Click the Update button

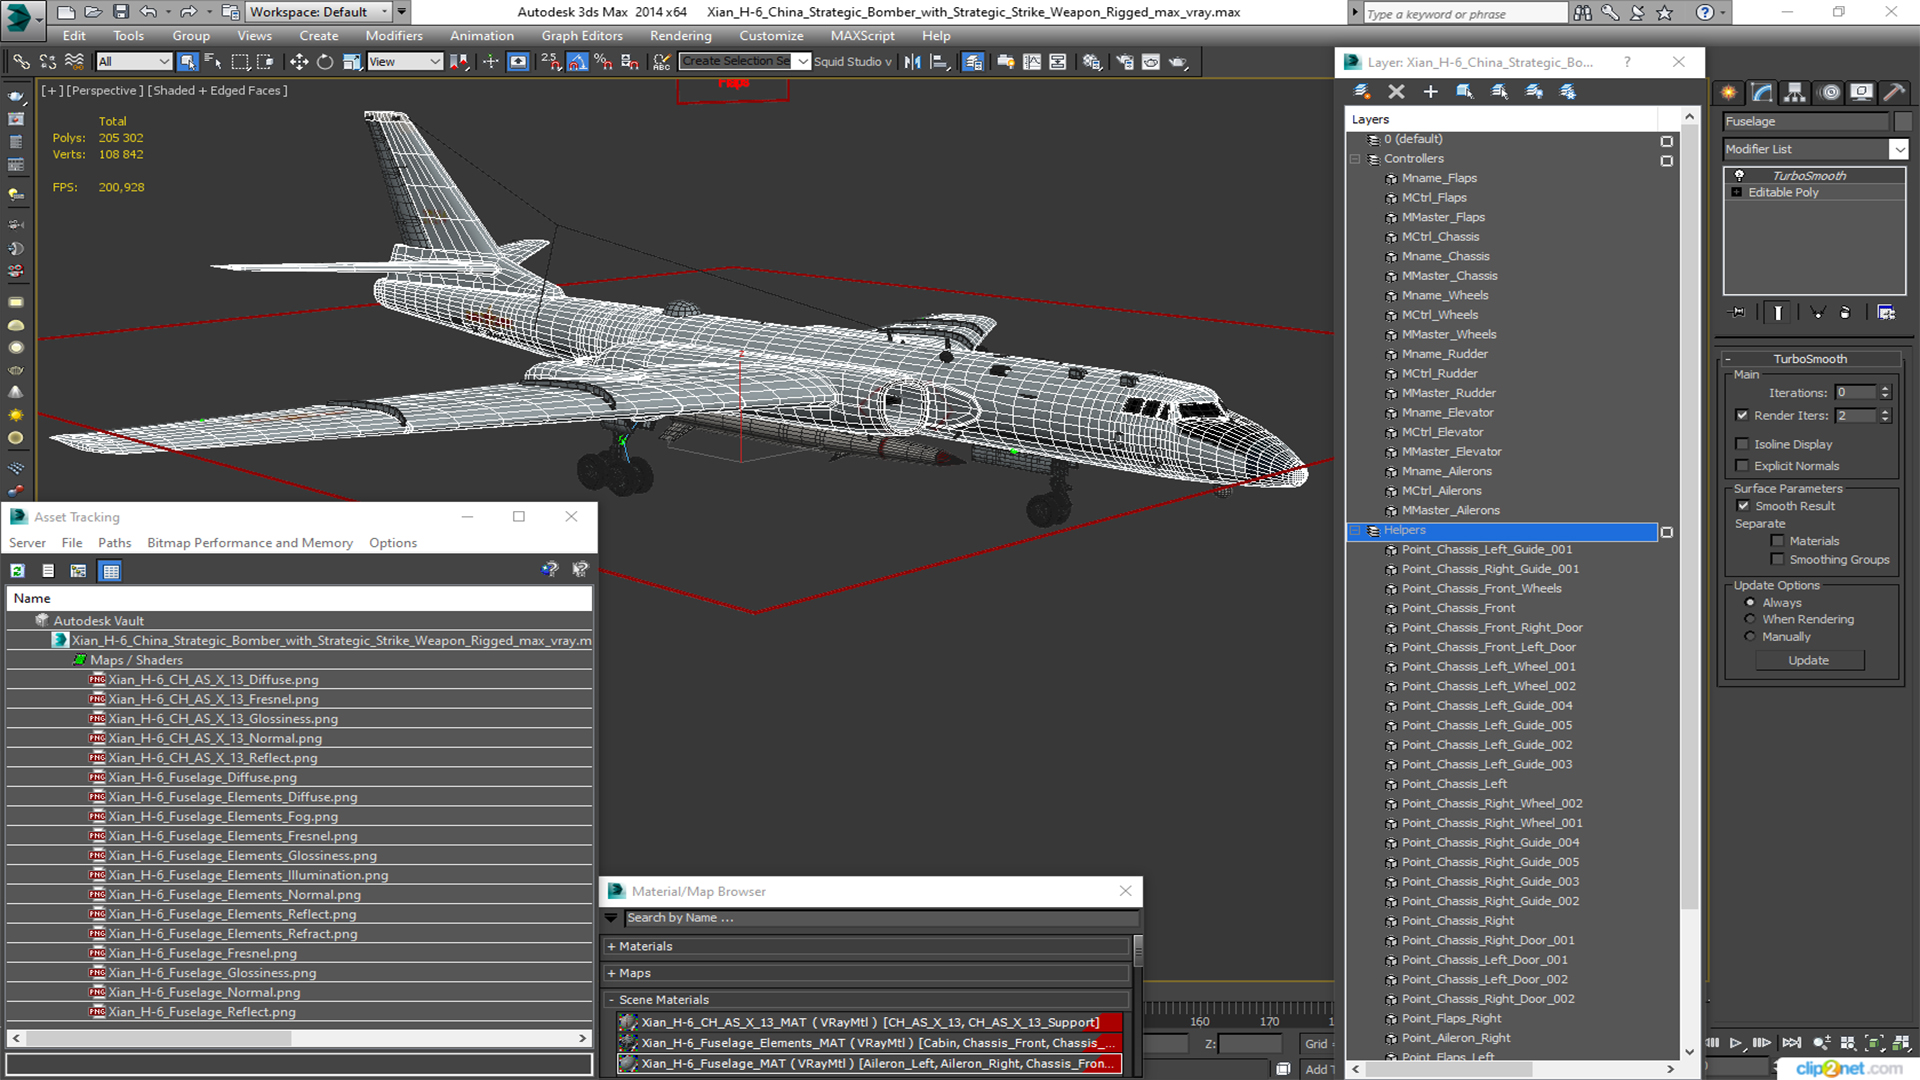(1808, 660)
